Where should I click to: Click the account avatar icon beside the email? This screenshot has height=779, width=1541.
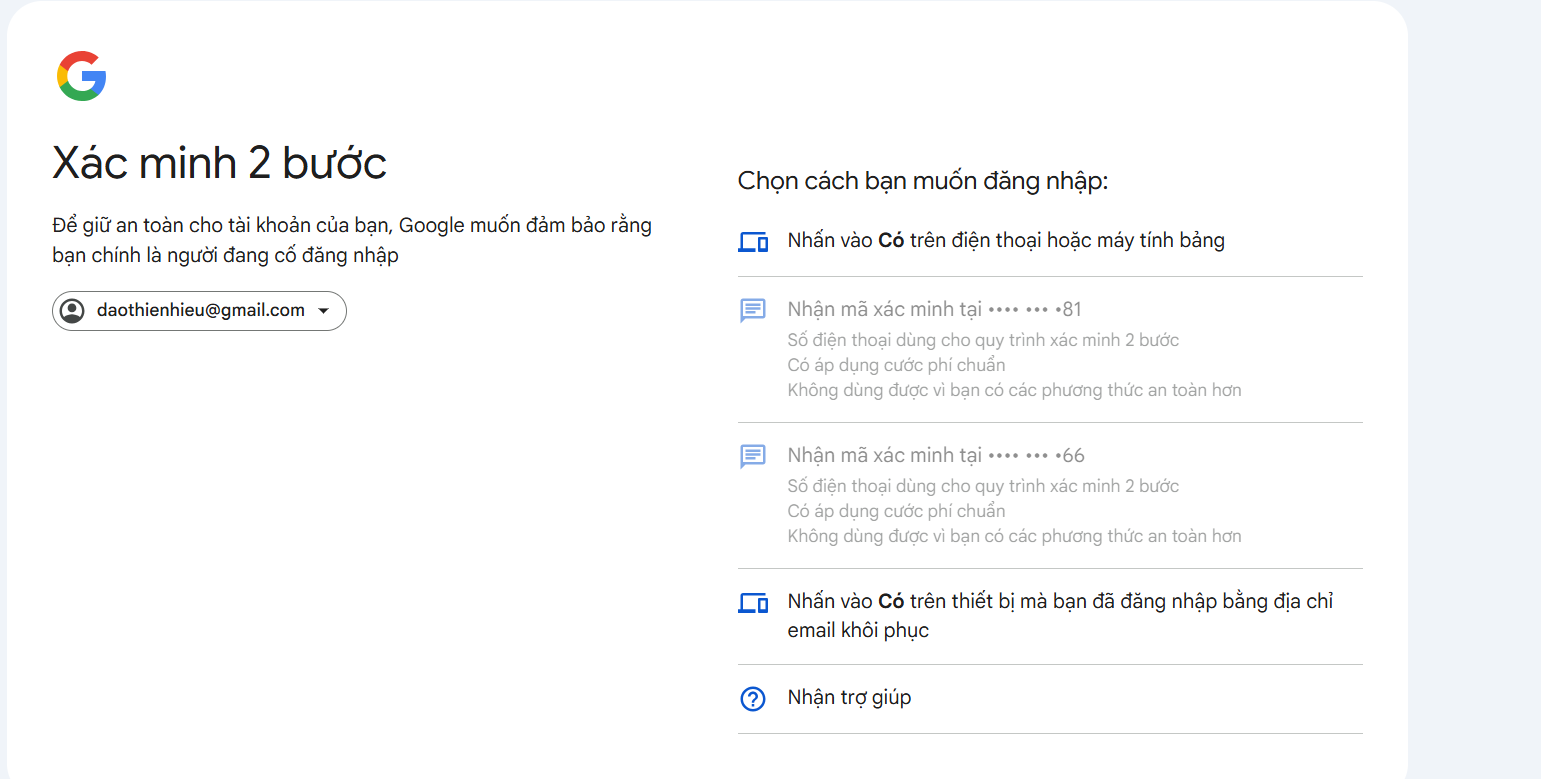coord(72,311)
